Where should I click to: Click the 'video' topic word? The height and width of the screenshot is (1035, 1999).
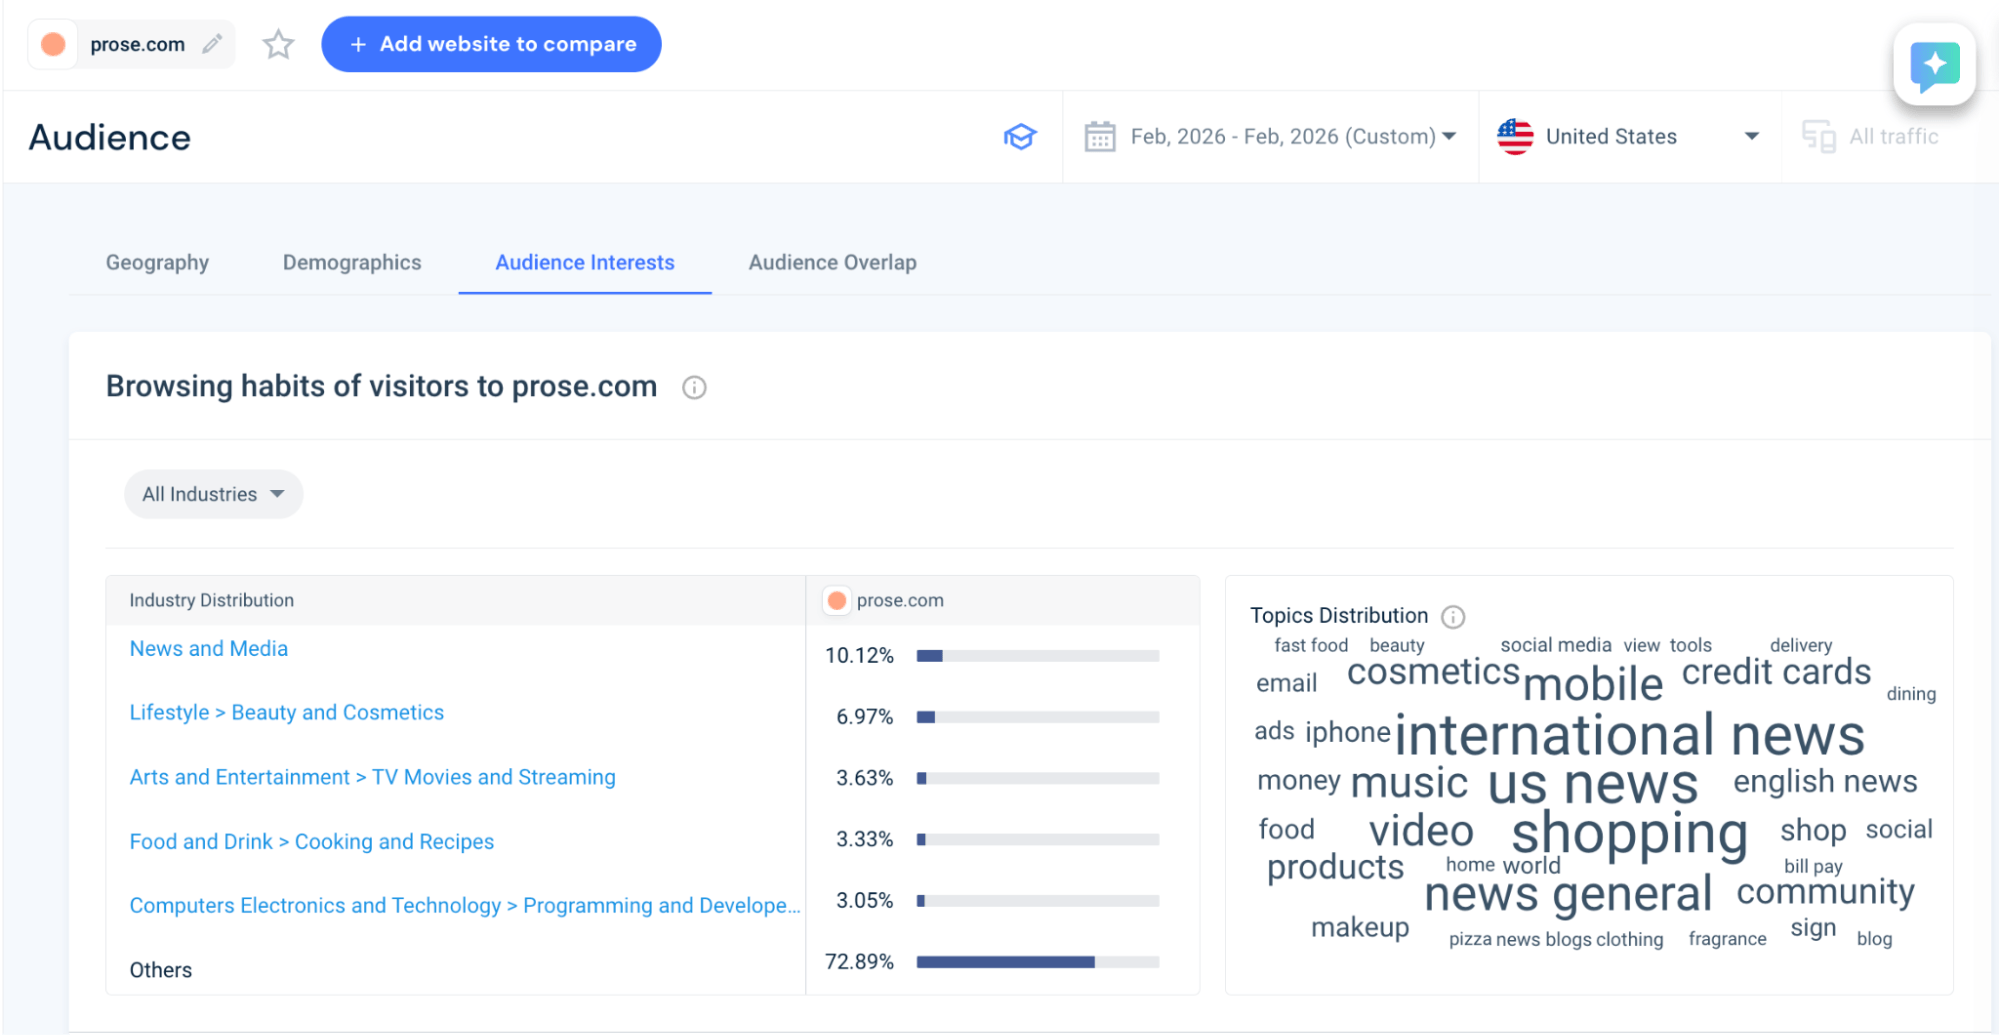tap(1421, 831)
